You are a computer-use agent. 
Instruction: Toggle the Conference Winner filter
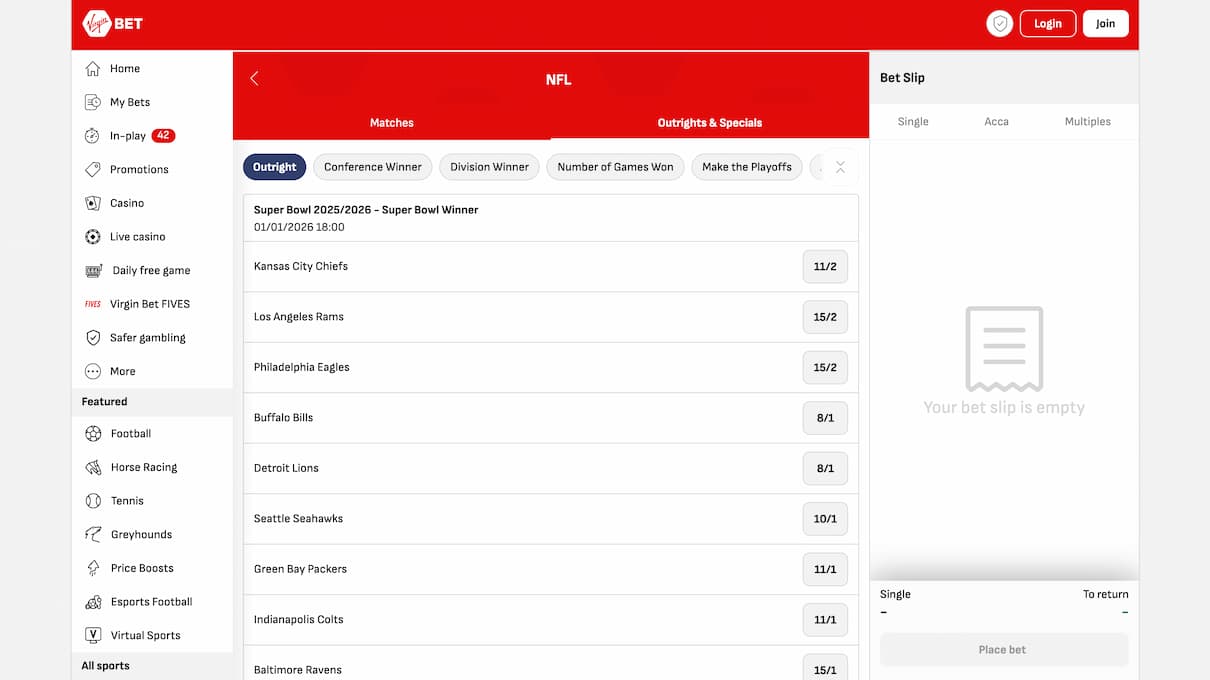(372, 167)
